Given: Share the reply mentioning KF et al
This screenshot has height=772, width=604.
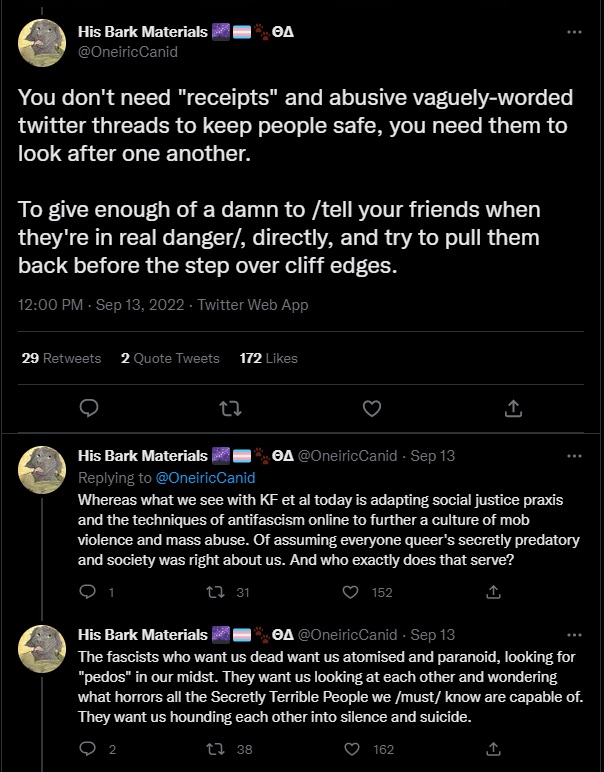Looking at the screenshot, I should [493, 592].
